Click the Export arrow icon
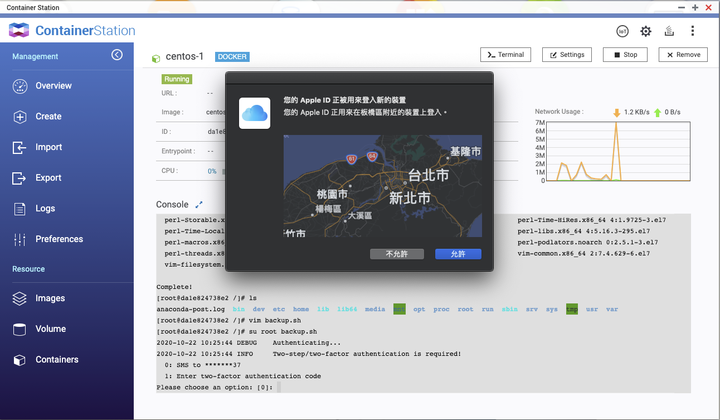This screenshot has height=420, width=720. 19,178
